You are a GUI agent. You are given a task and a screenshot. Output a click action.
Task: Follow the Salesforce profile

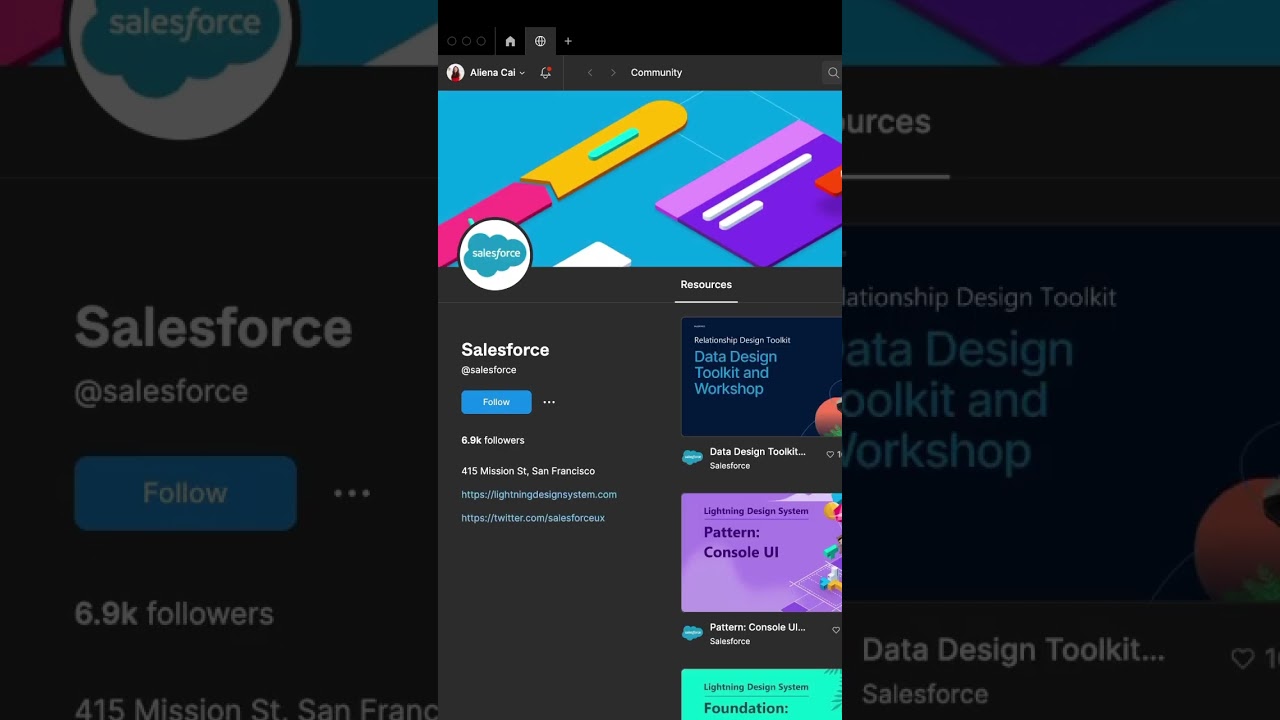[x=496, y=402]
